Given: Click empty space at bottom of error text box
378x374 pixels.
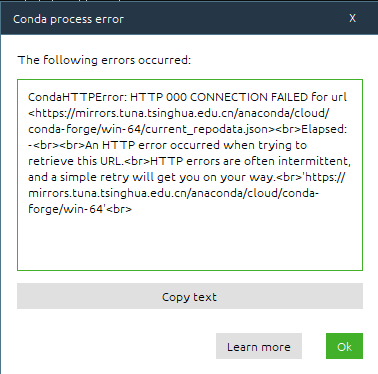Looking at the screenshot, I should 190,243.
